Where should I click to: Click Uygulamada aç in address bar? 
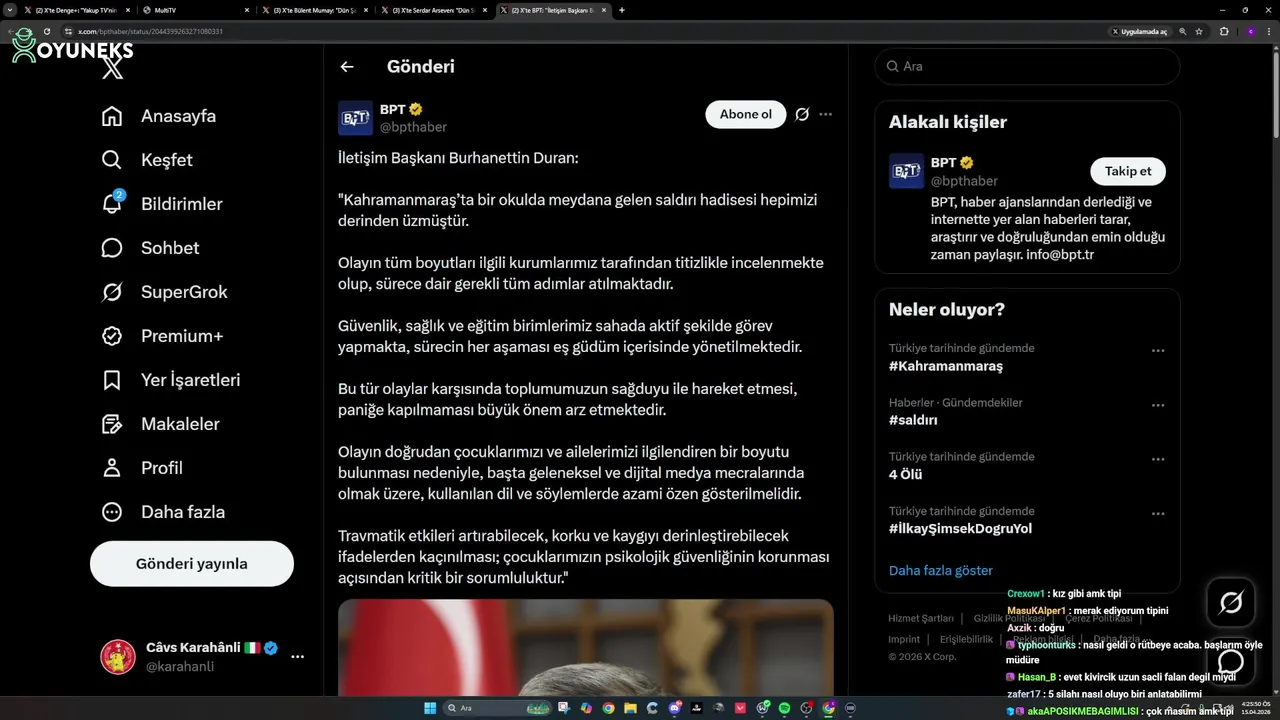point(1139,32)
